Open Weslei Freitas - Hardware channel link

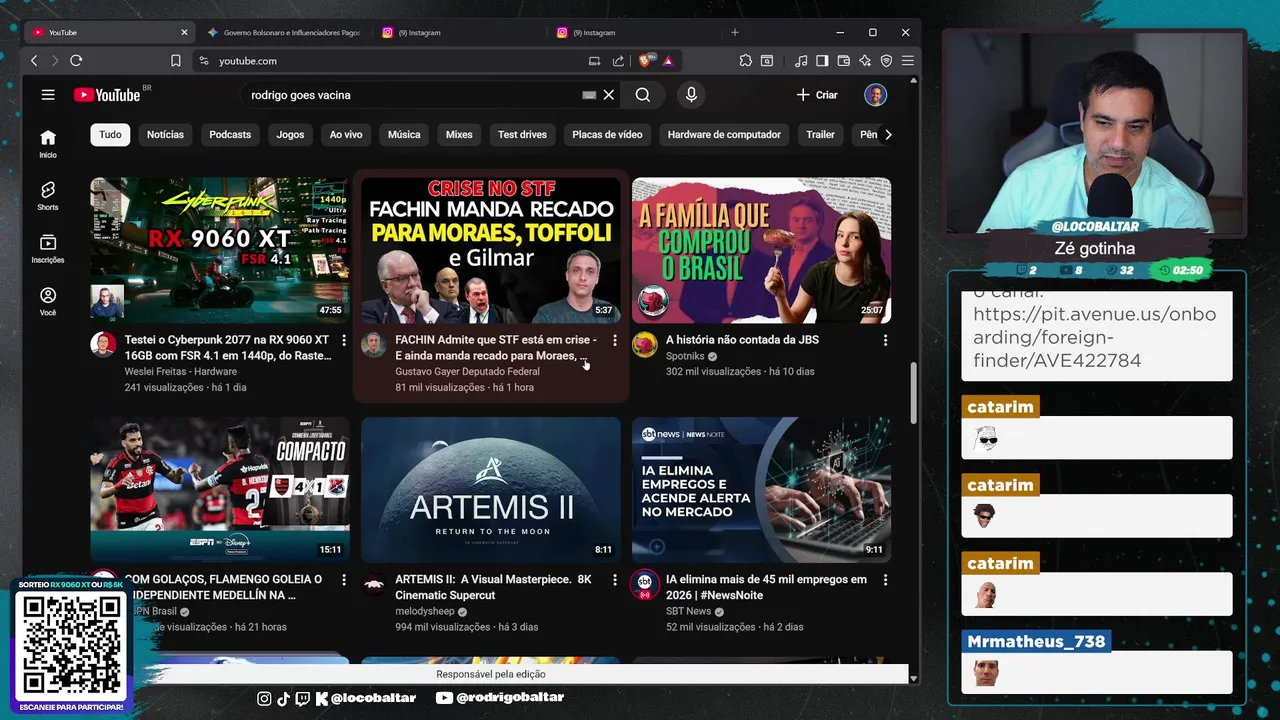(180, 371)
